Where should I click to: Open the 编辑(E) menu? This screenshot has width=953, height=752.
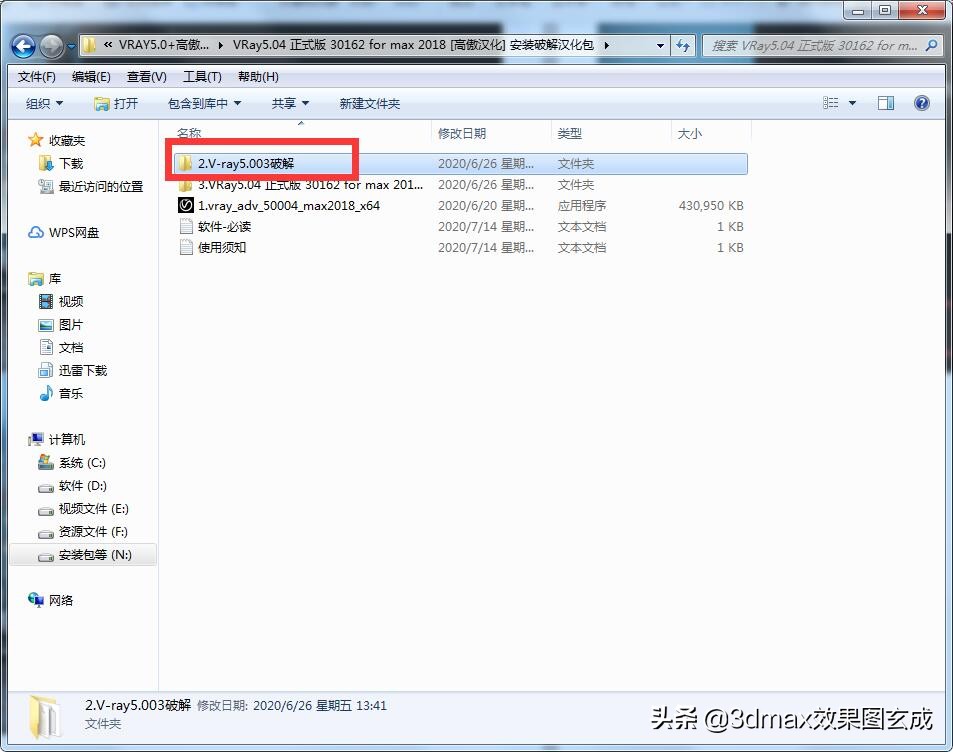coord(91,77)
